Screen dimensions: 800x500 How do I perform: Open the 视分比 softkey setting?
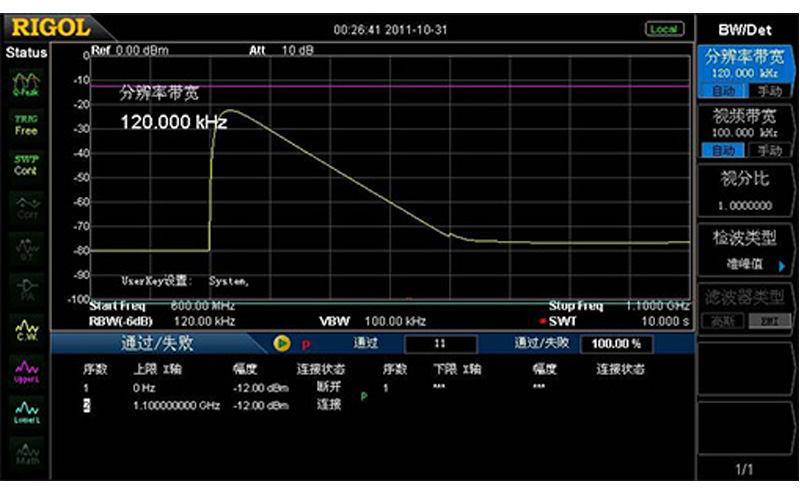pos(745,190)
